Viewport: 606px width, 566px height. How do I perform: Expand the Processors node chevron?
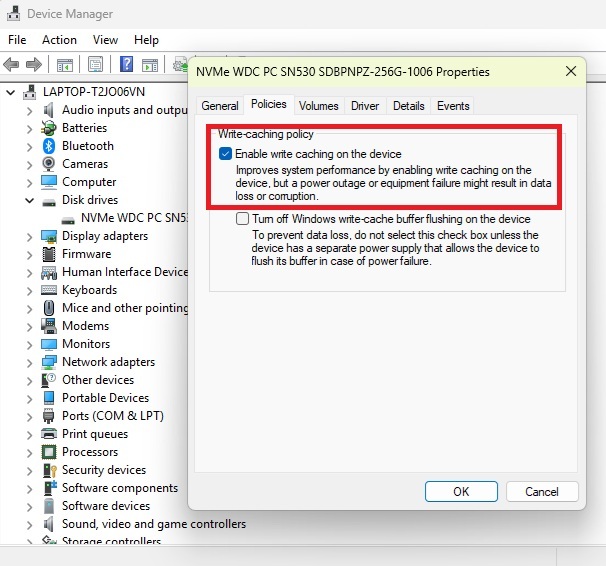pyautogui.click(x=29, y=453)
